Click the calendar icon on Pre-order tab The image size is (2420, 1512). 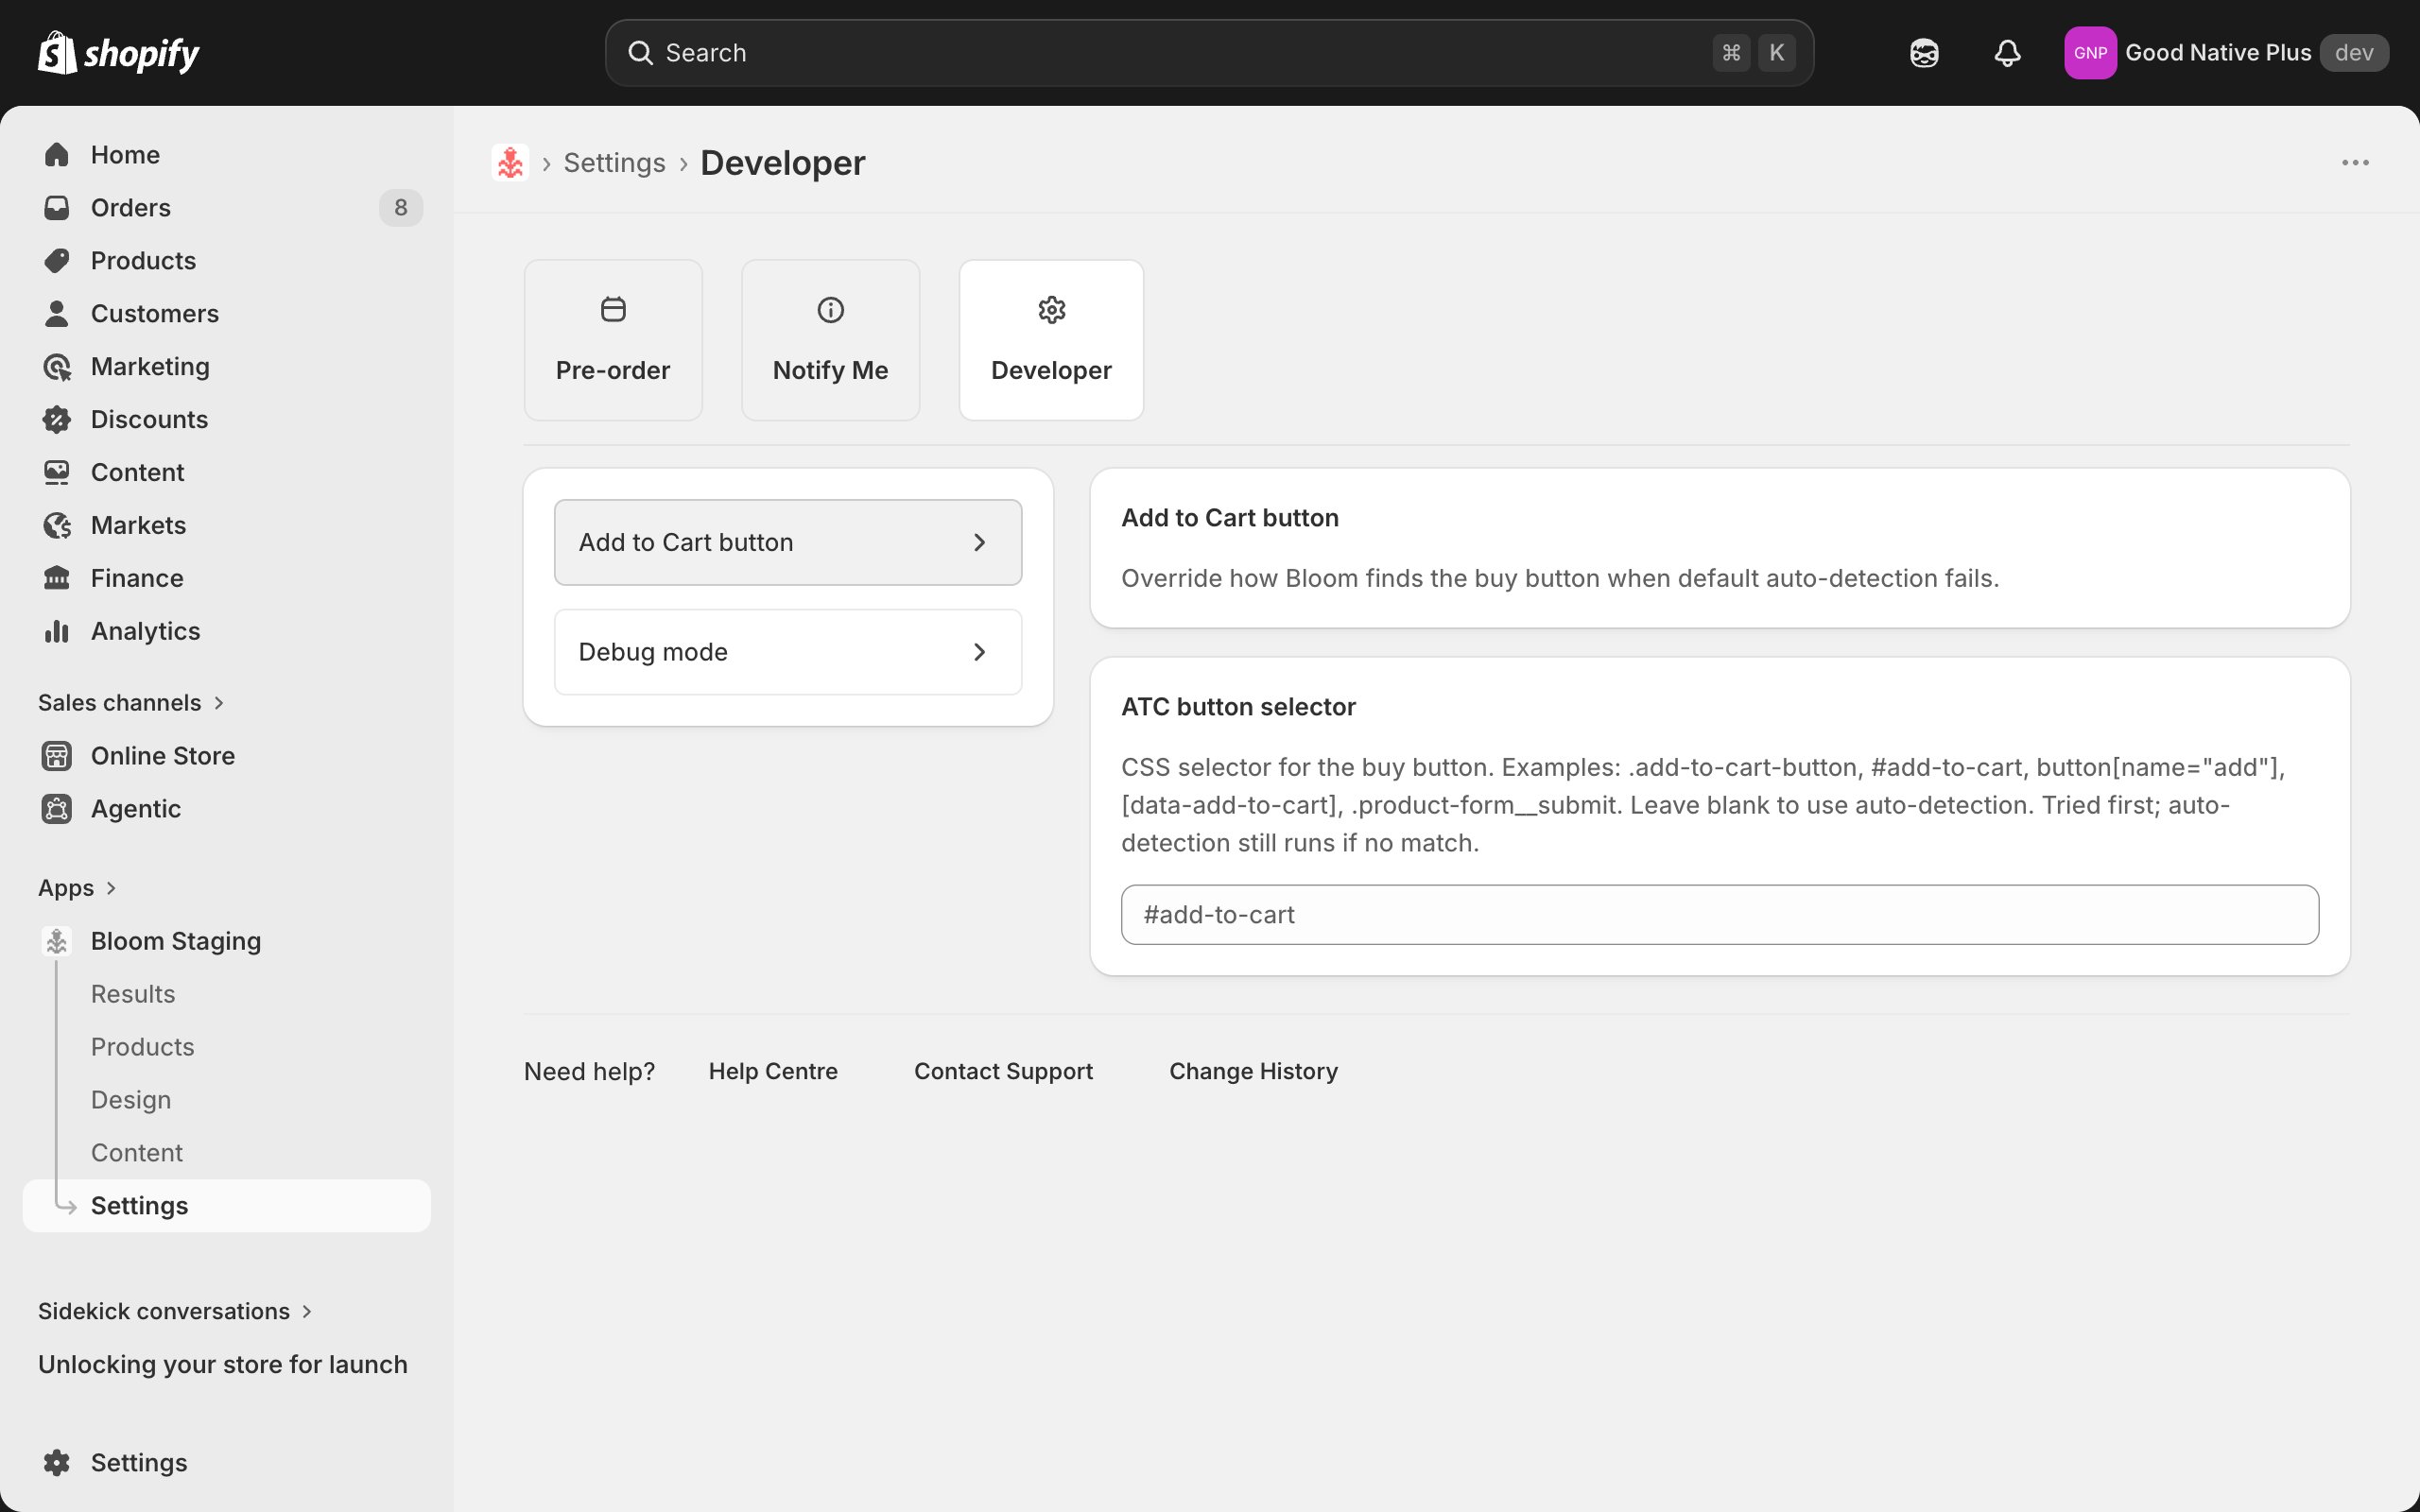(613, 310)
